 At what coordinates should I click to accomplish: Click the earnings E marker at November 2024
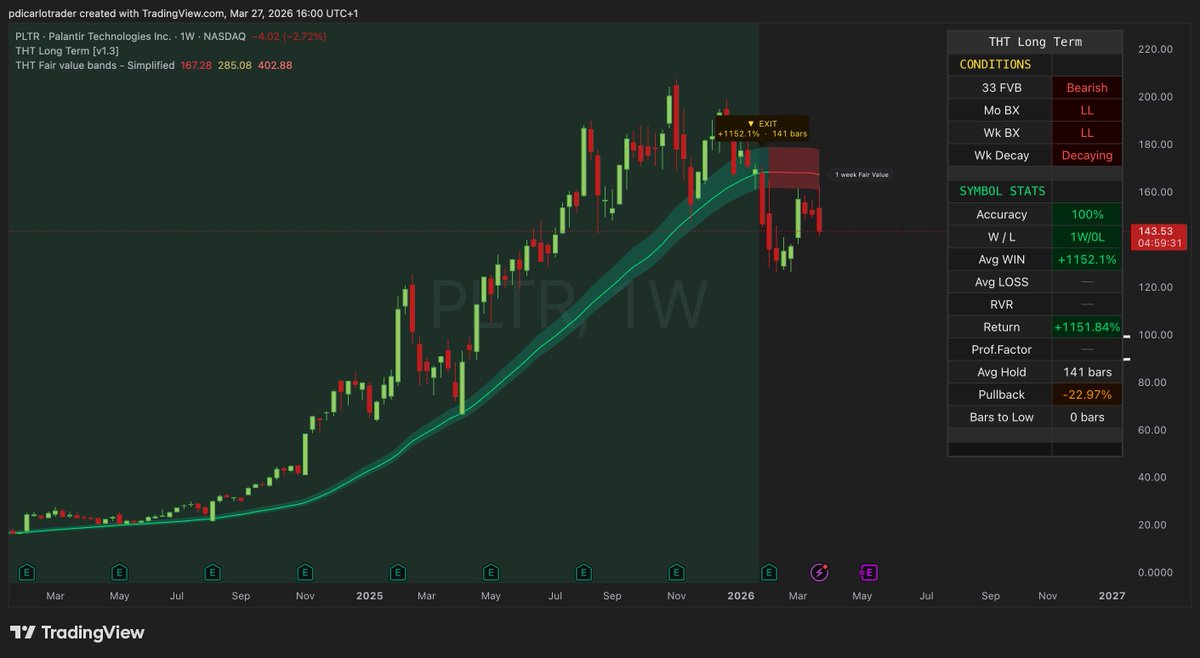pos(305,573)
